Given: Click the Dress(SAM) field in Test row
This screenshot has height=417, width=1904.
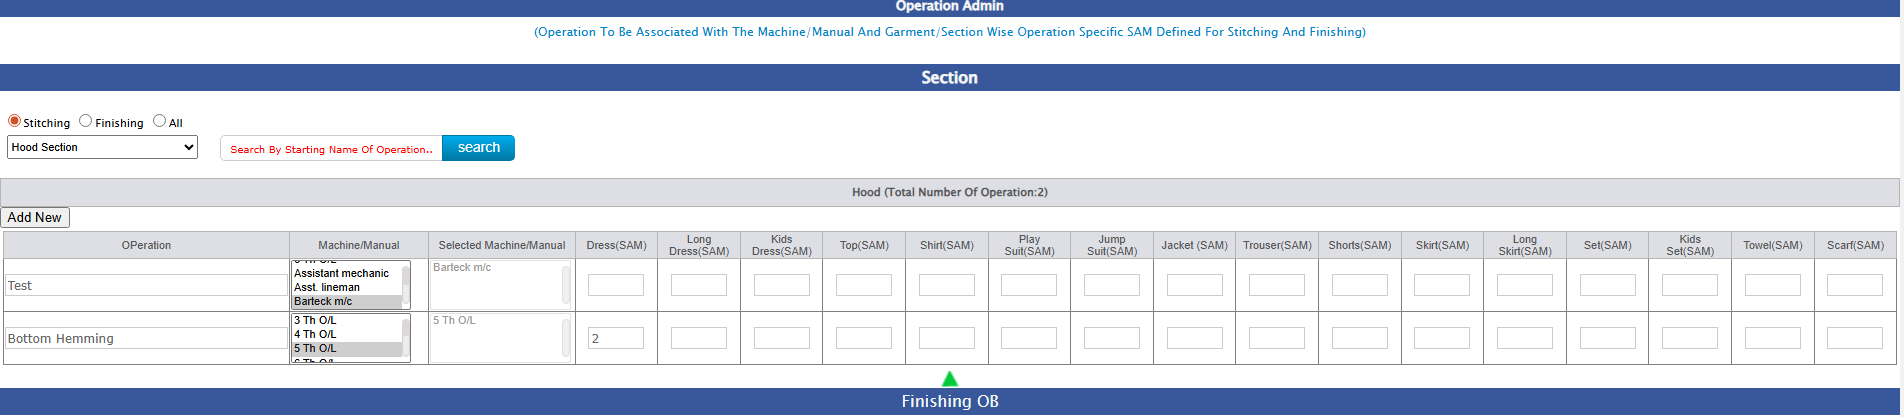Looking at the screenshot, I should coord(616,285).
